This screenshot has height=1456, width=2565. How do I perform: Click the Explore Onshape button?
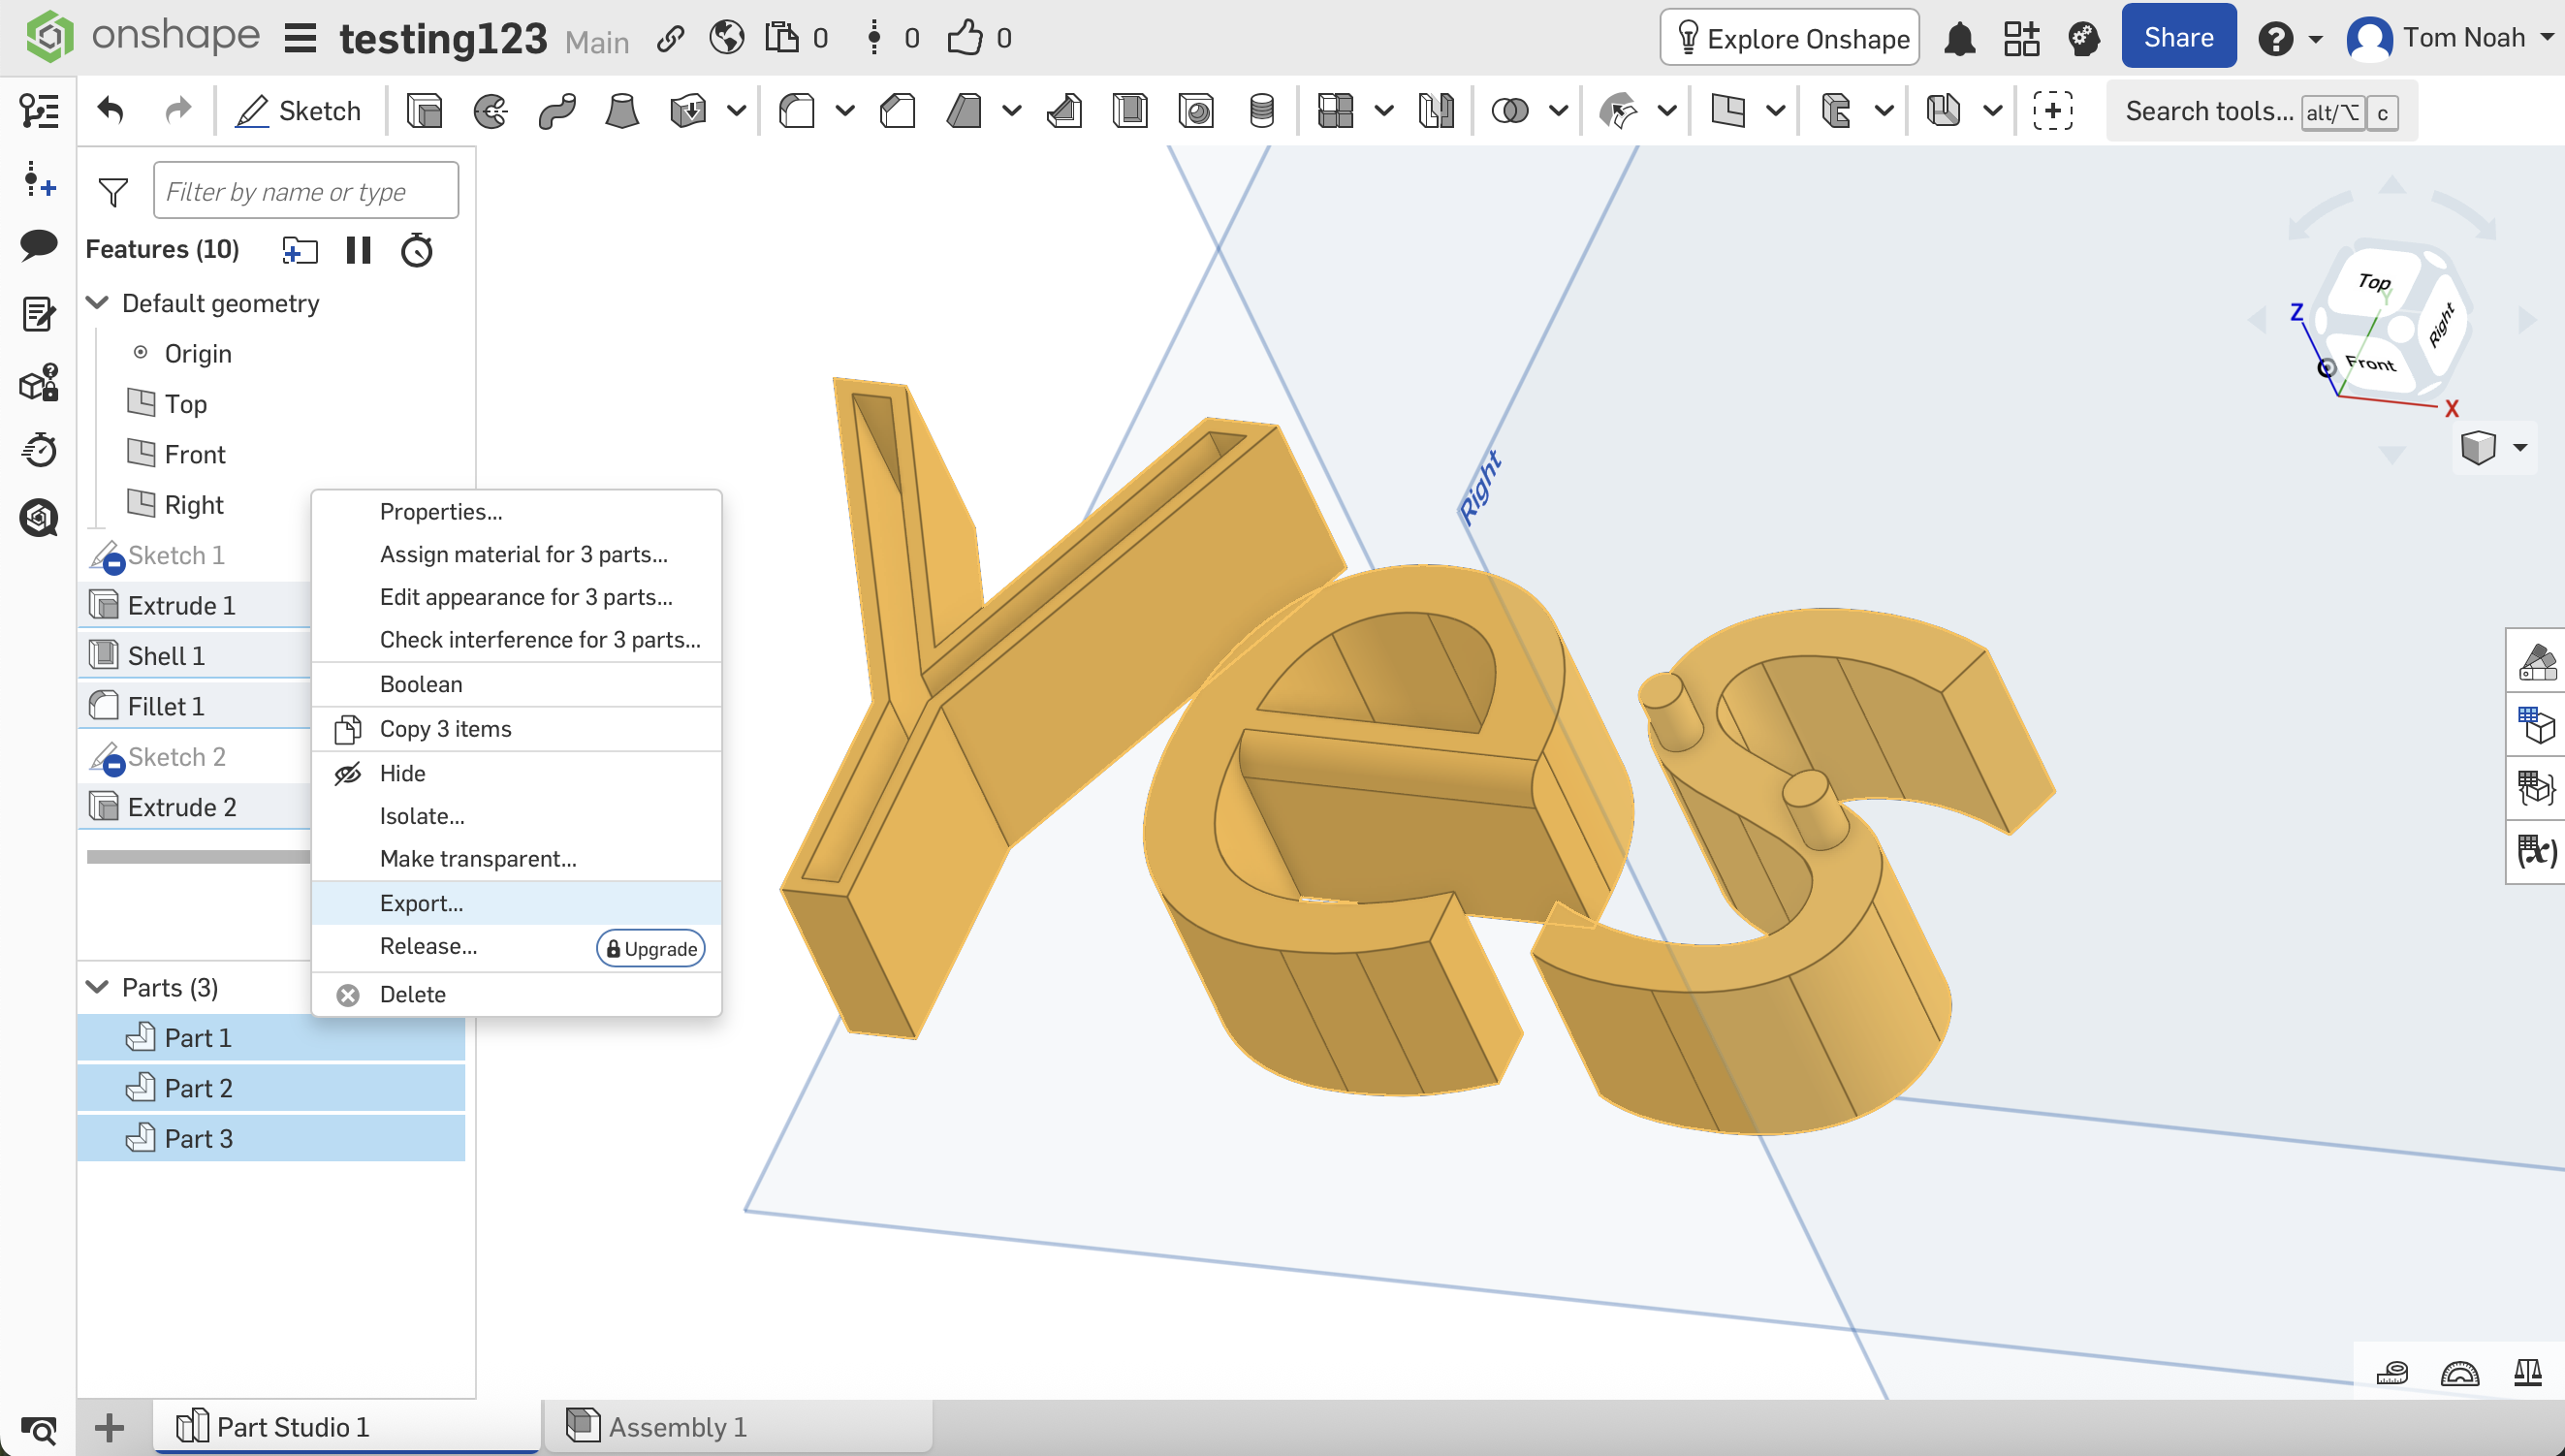(x=1789, y=38)
